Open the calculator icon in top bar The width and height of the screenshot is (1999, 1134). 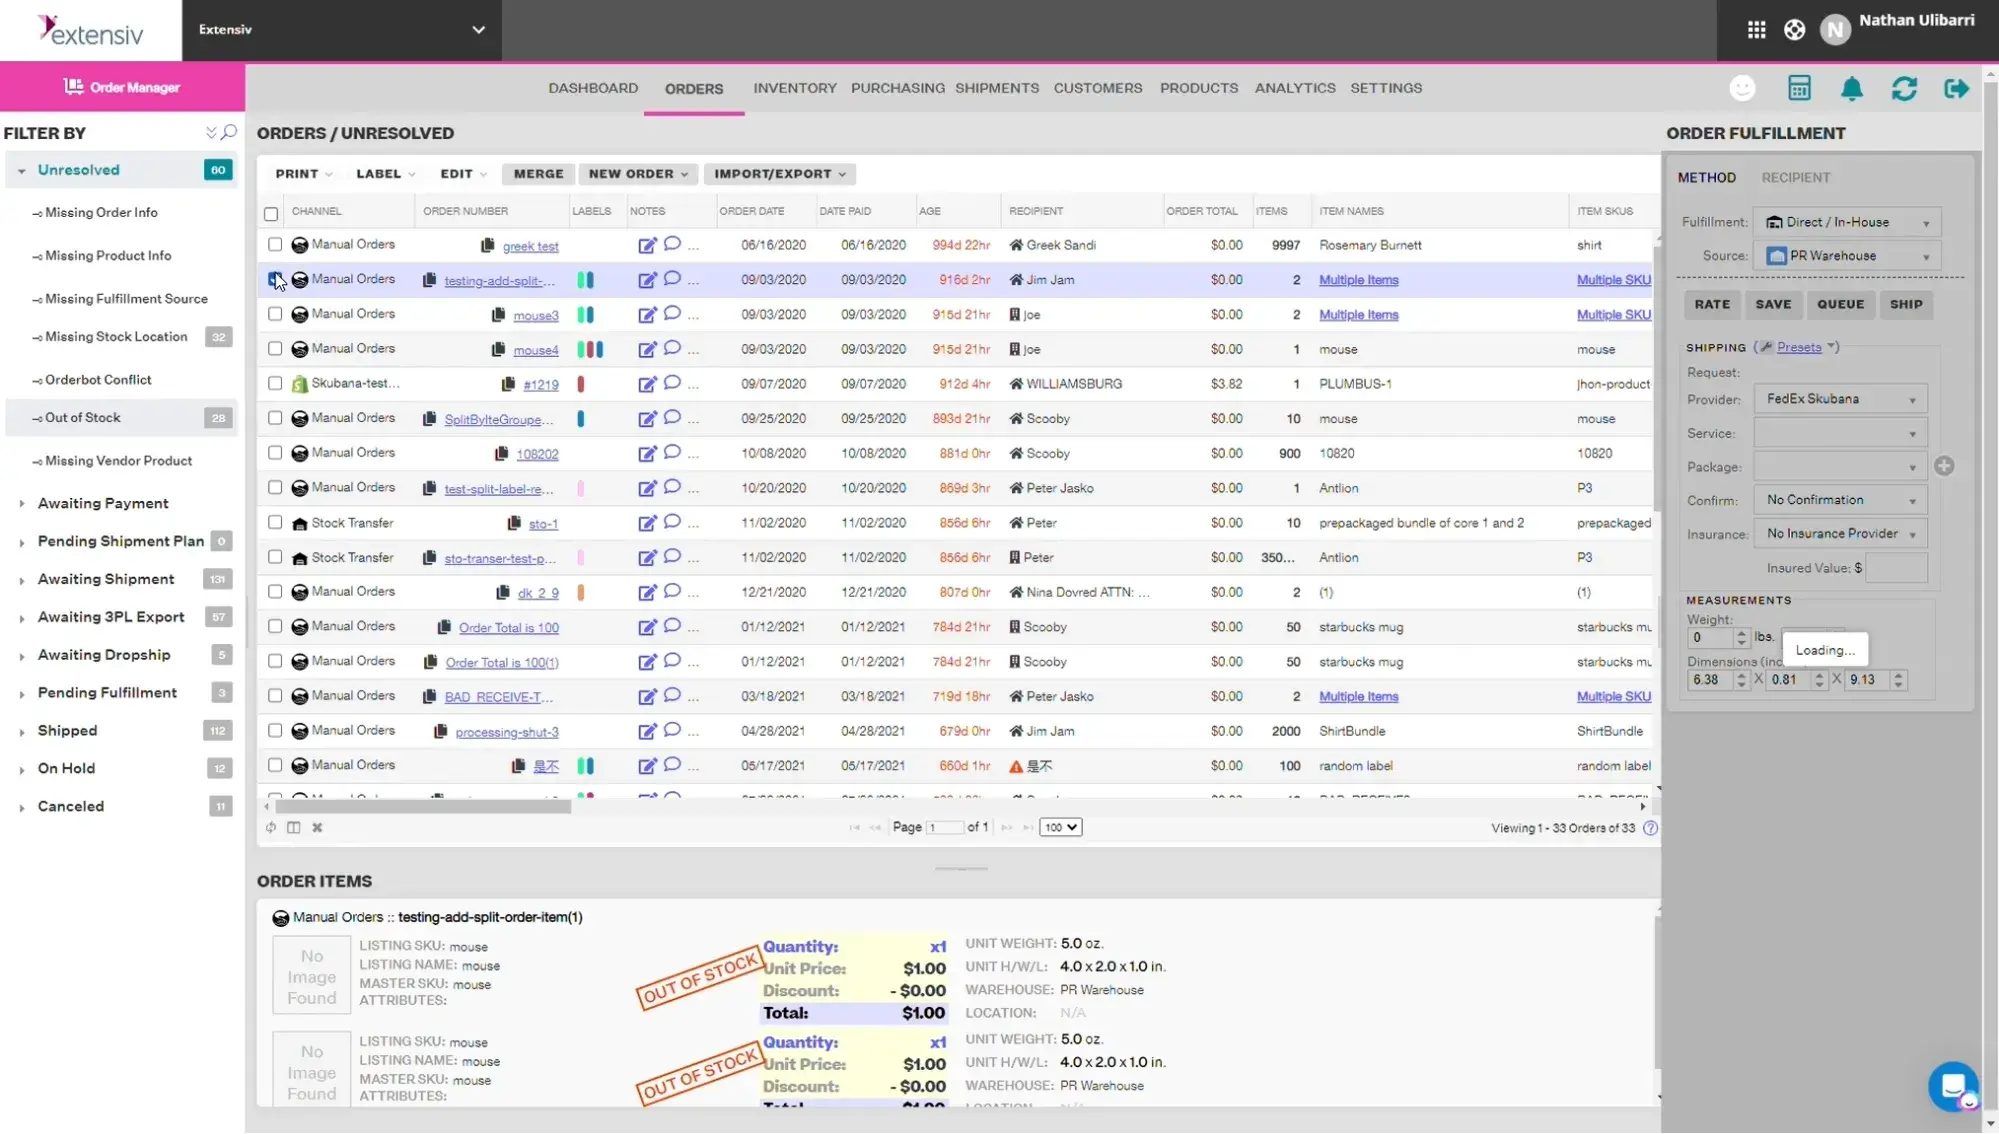click(1799, 88)
